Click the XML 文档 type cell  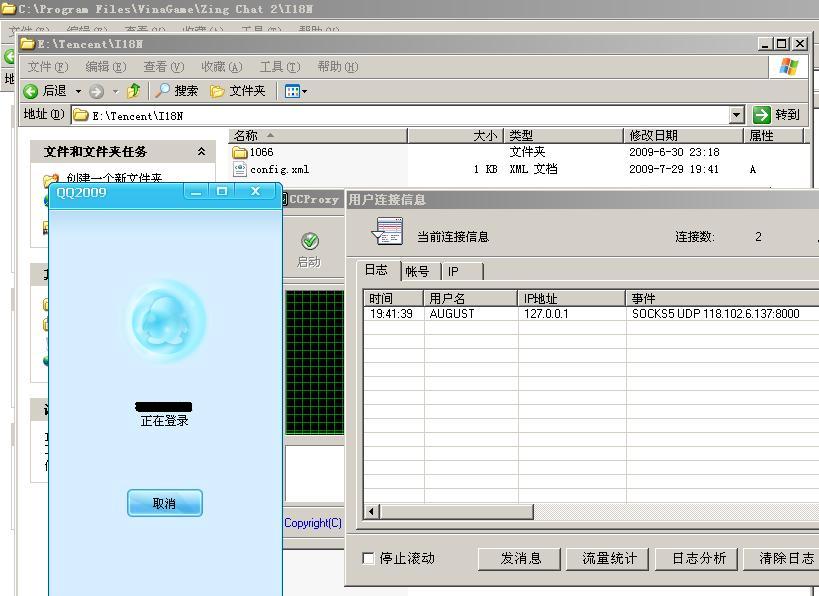[533, 169]
